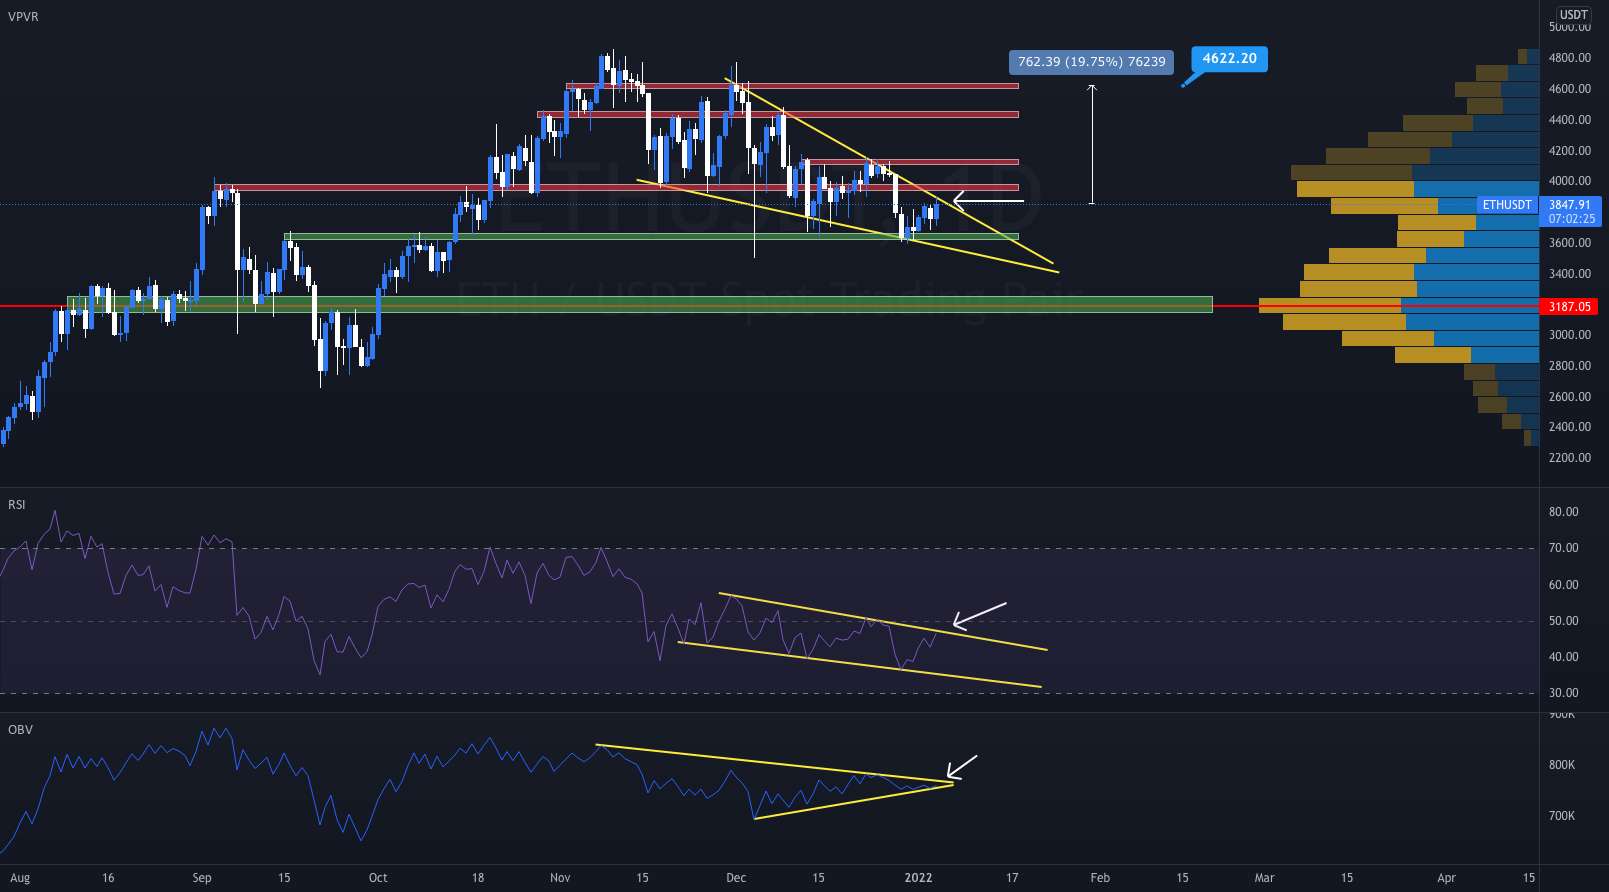Select the VPVR indicator label
This screenshot has height=892, width=1609.
pyautogui.click(x=23, y=17)
